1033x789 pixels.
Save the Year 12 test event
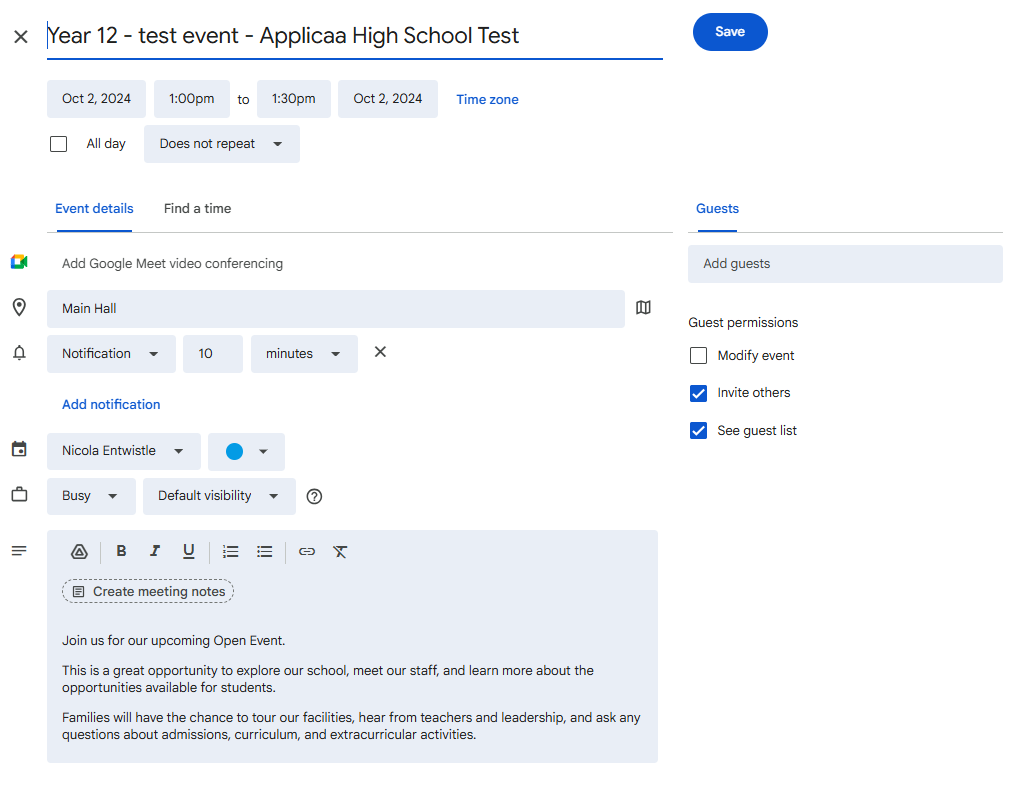coord(730,32)
